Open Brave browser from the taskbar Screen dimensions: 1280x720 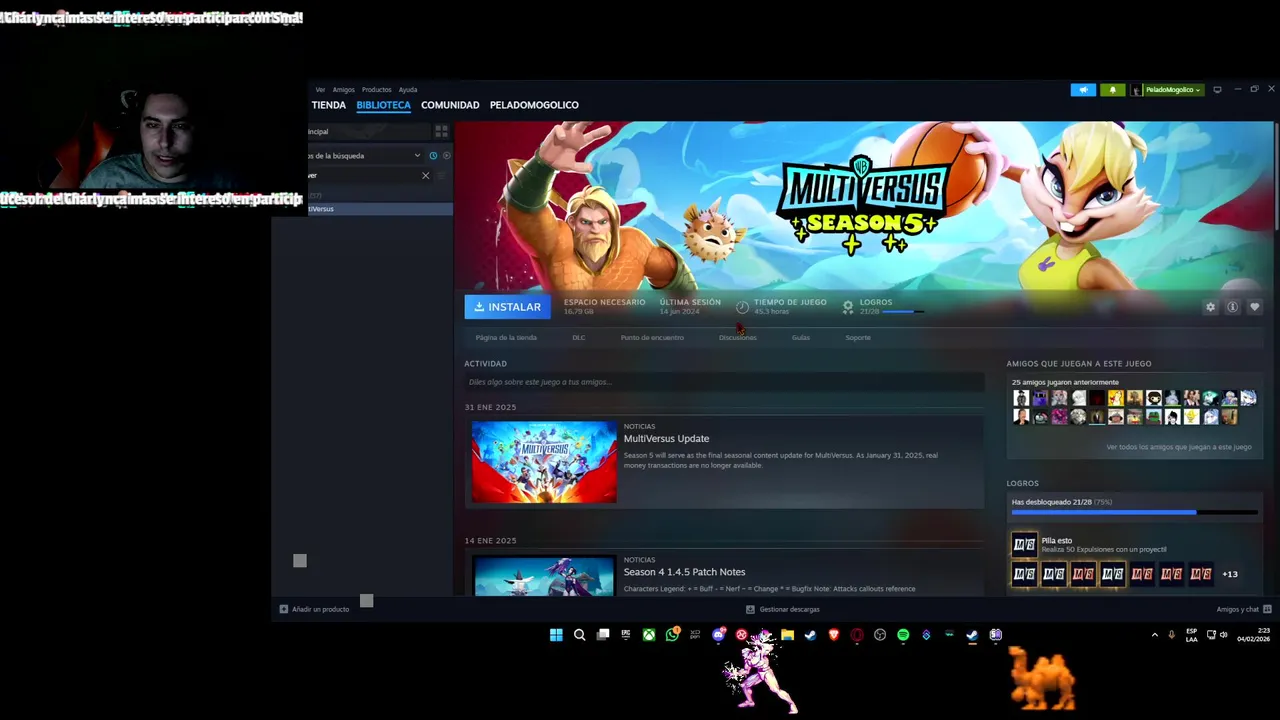(x=834, y=635)
